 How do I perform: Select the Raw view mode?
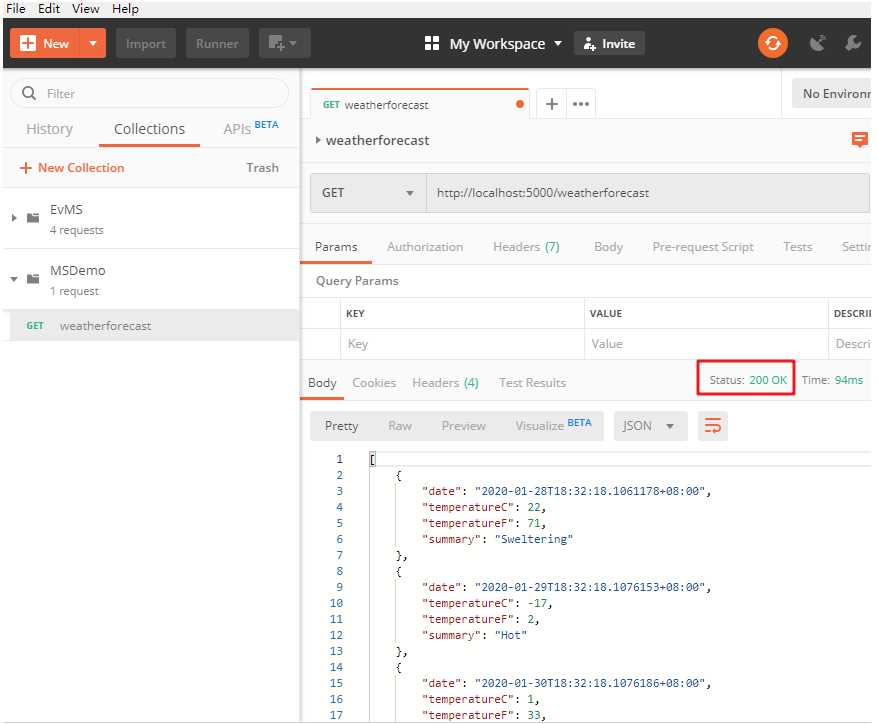click(x=400, y=426)
